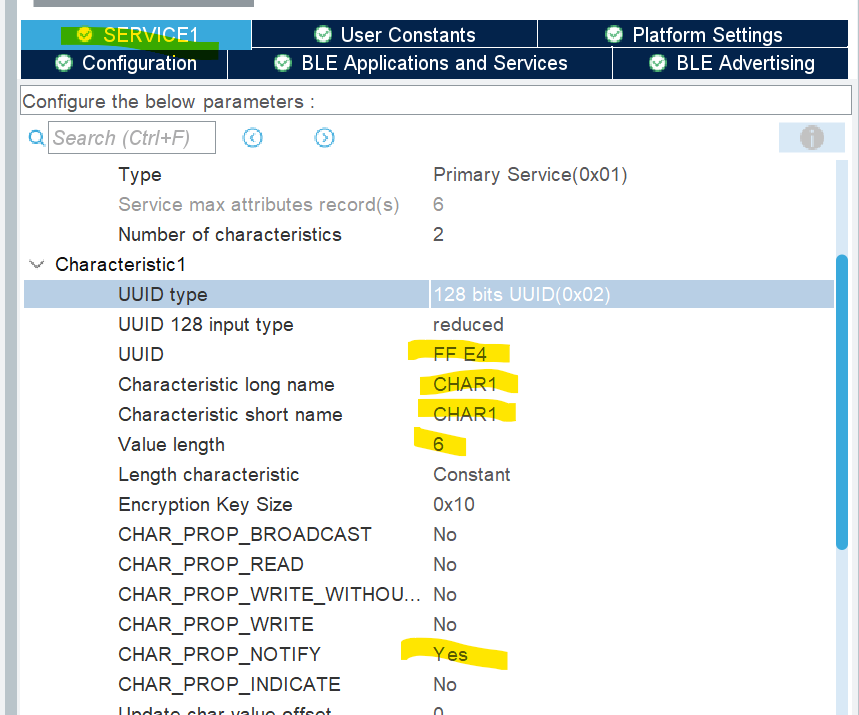Select 'Characteristic1' tree label
Viewport: 859px width, 715px height.
(x=120, y=265)
